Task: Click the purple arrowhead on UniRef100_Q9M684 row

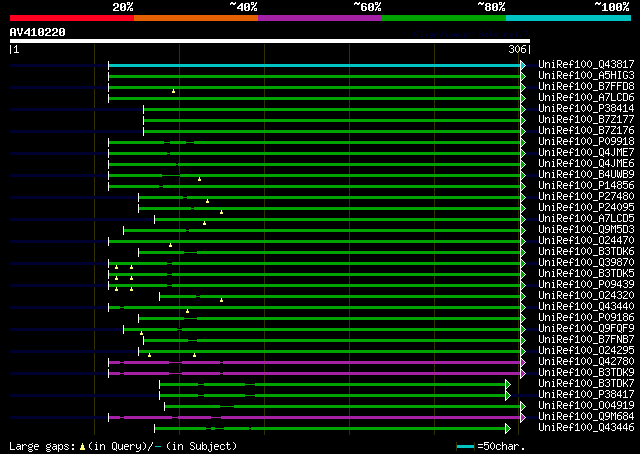Action: pos(523,418)
